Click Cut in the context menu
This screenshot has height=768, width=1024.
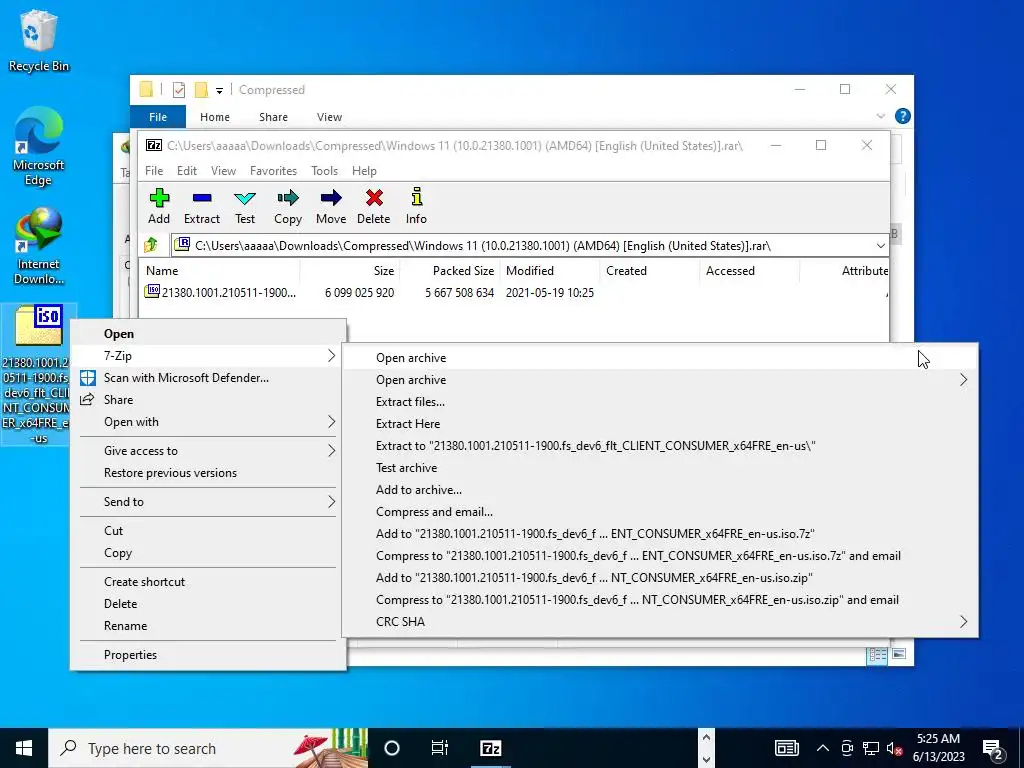(208, 531)
